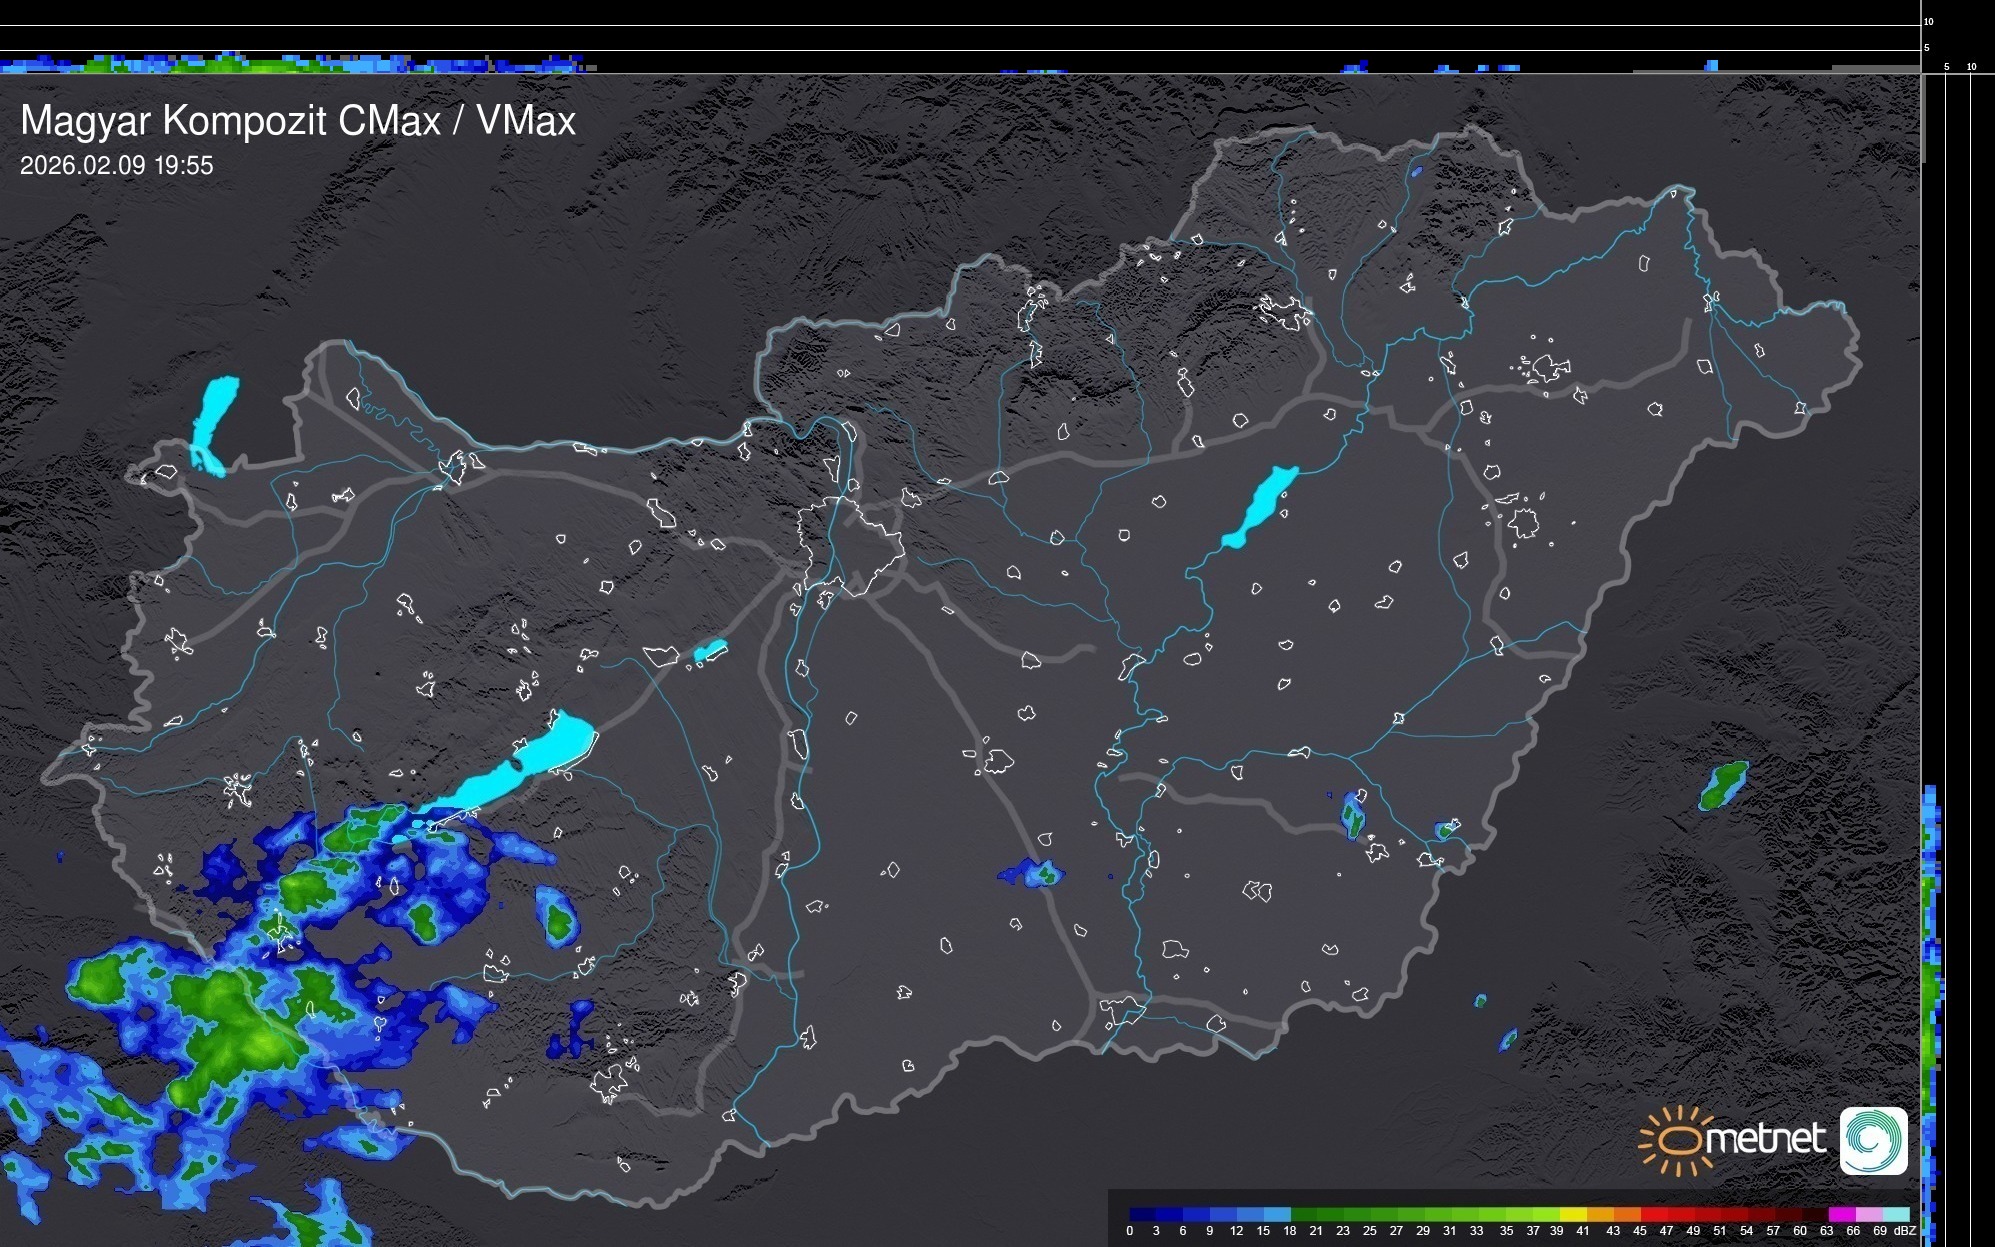The height and width of the screenshot is (1247, 1995).
Task: Click the green echo east of Hungary
Action: click(x=1723, y=785)
